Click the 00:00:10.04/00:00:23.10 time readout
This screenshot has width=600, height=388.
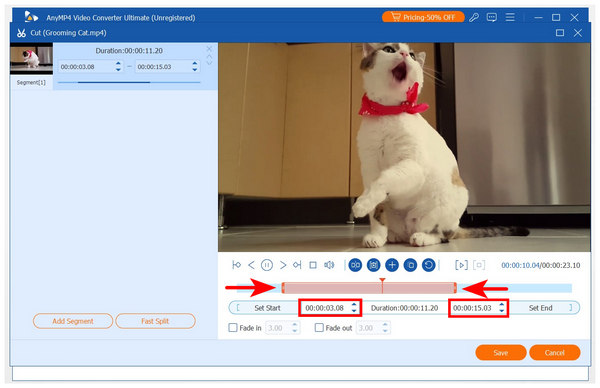540,265
